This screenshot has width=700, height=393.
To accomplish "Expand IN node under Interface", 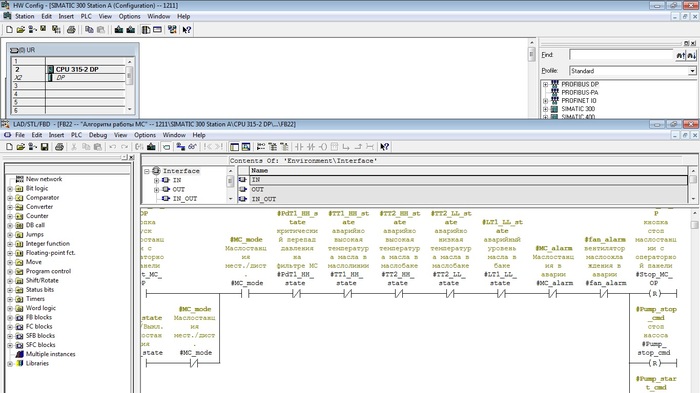I will (x=156, y=180).
